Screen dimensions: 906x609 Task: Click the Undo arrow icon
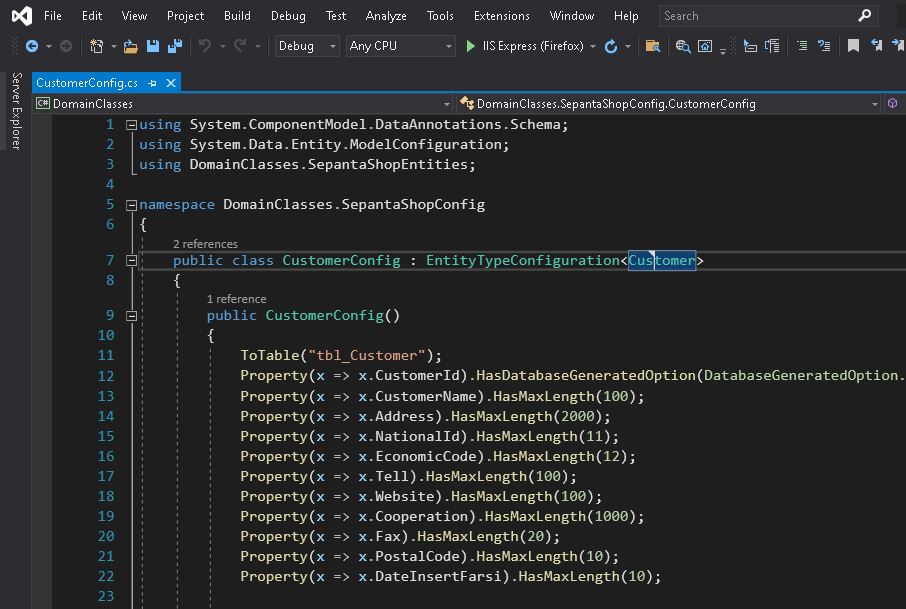click(205, 46)
